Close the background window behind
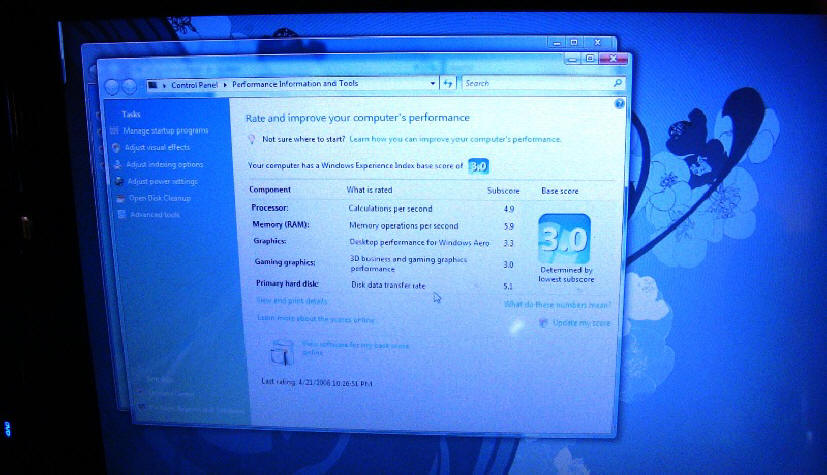Viewport: 827px width, 475px height. (598, 42)
